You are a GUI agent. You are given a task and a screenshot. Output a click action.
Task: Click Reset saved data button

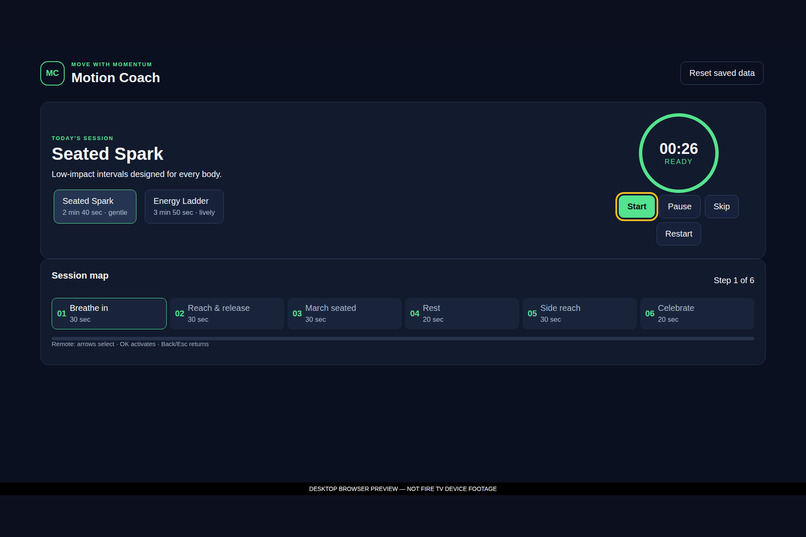(722, 73)
